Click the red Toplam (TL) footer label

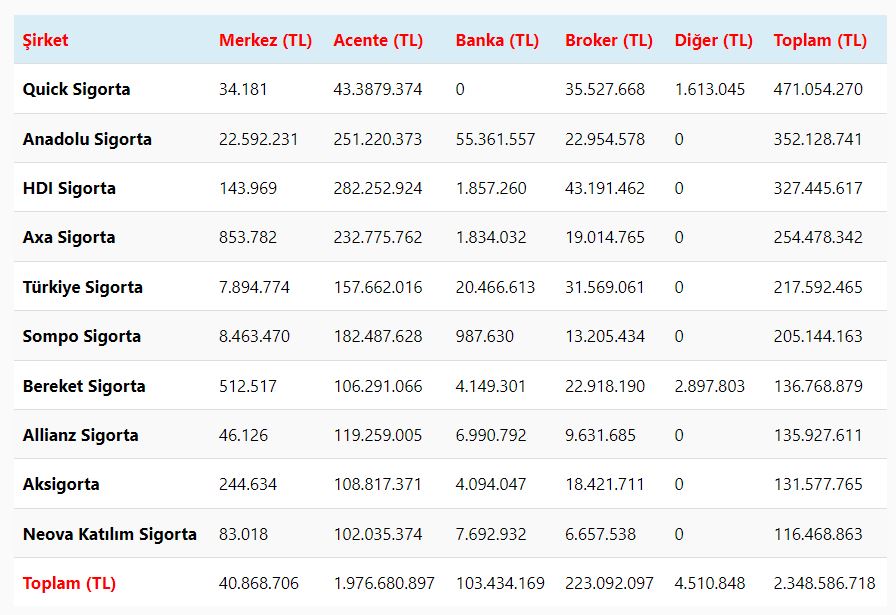[x=69, y=583]
